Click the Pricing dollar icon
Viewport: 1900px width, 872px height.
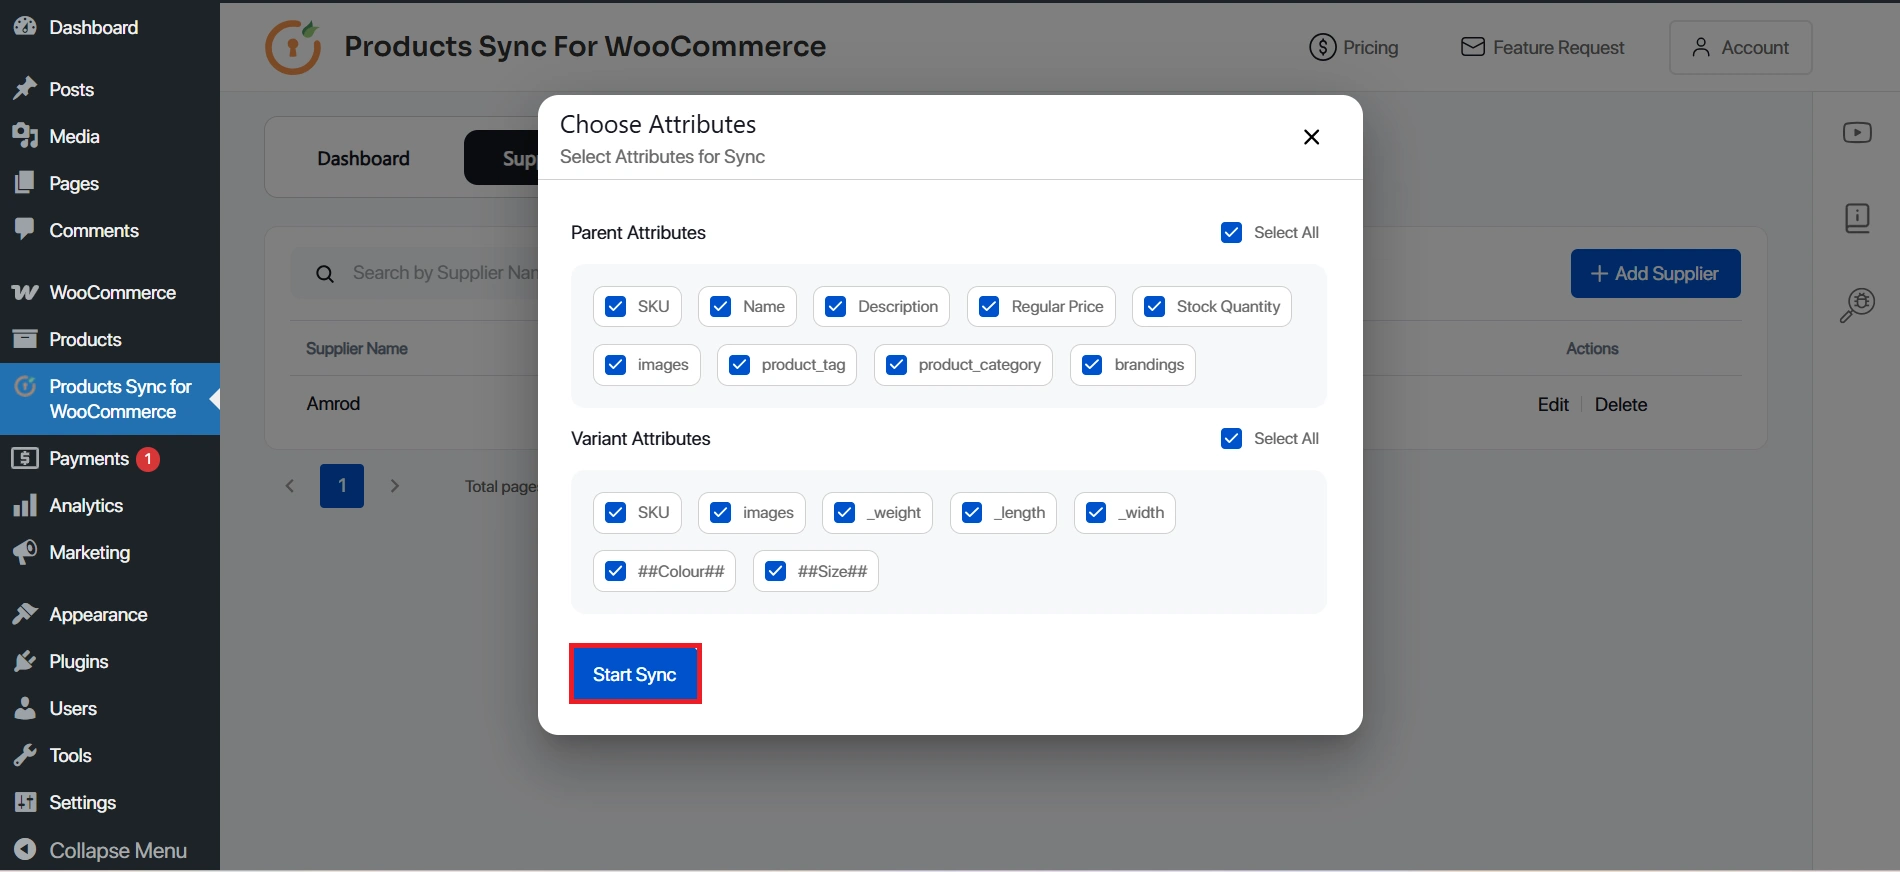pyautogui.click(x=1322, y=47)
